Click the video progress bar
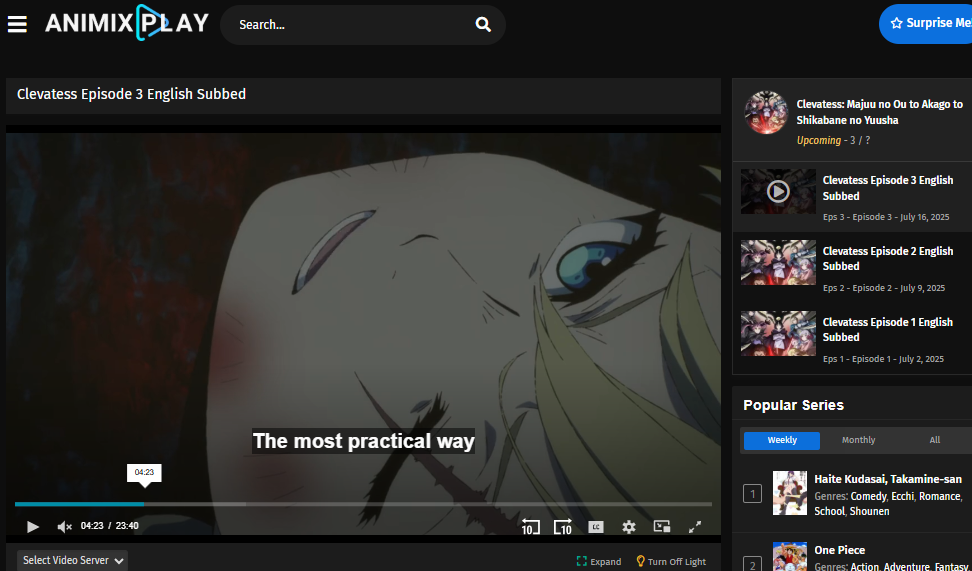Screen dimensions: 972x571 tap(363, 504)
